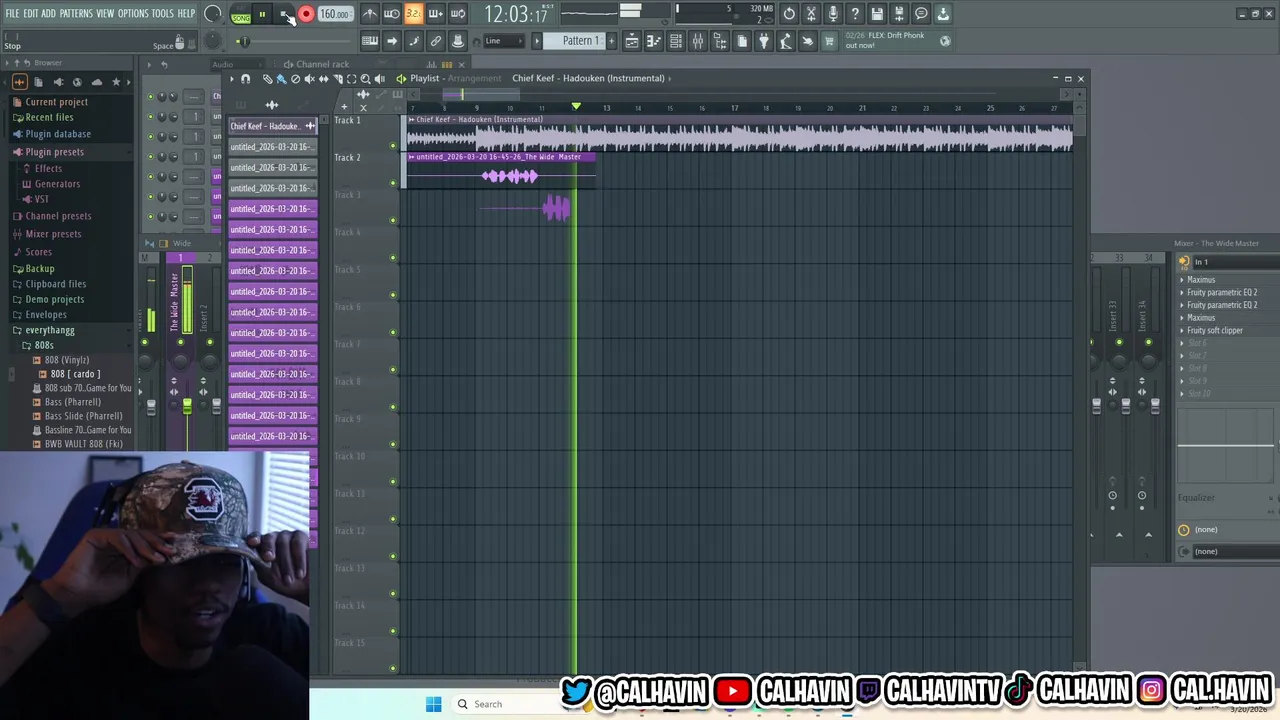
Task: Click the 160.000 tempo field
Action: [334, 14]
